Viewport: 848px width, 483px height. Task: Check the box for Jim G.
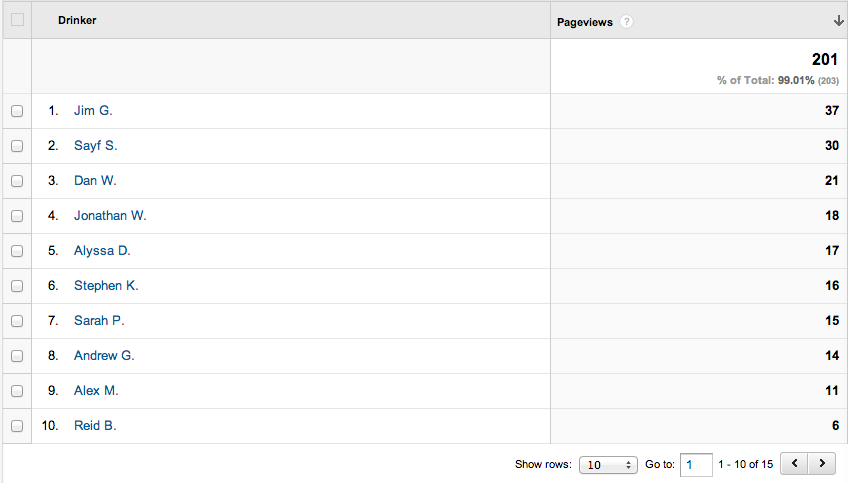[17, 111]
